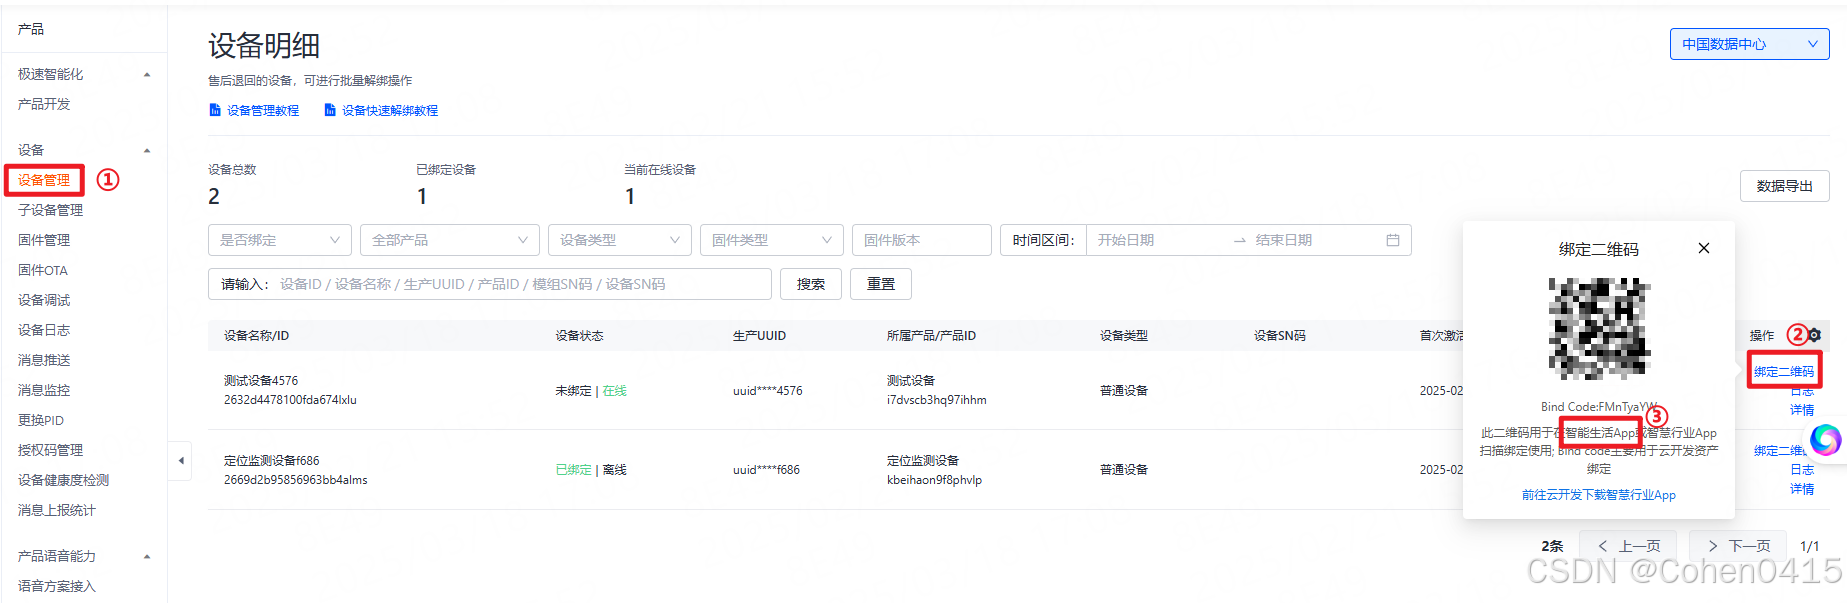Open 消息推送 sidebar entry
The width and height of the screenshot is (1847, 603).
[44, 360]
